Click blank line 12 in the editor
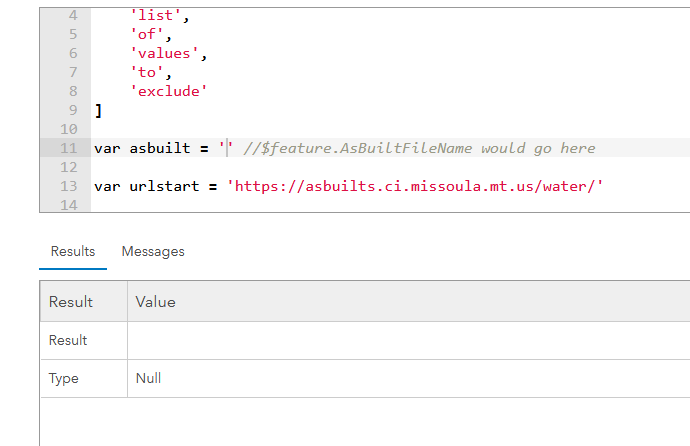 [390, 167]
